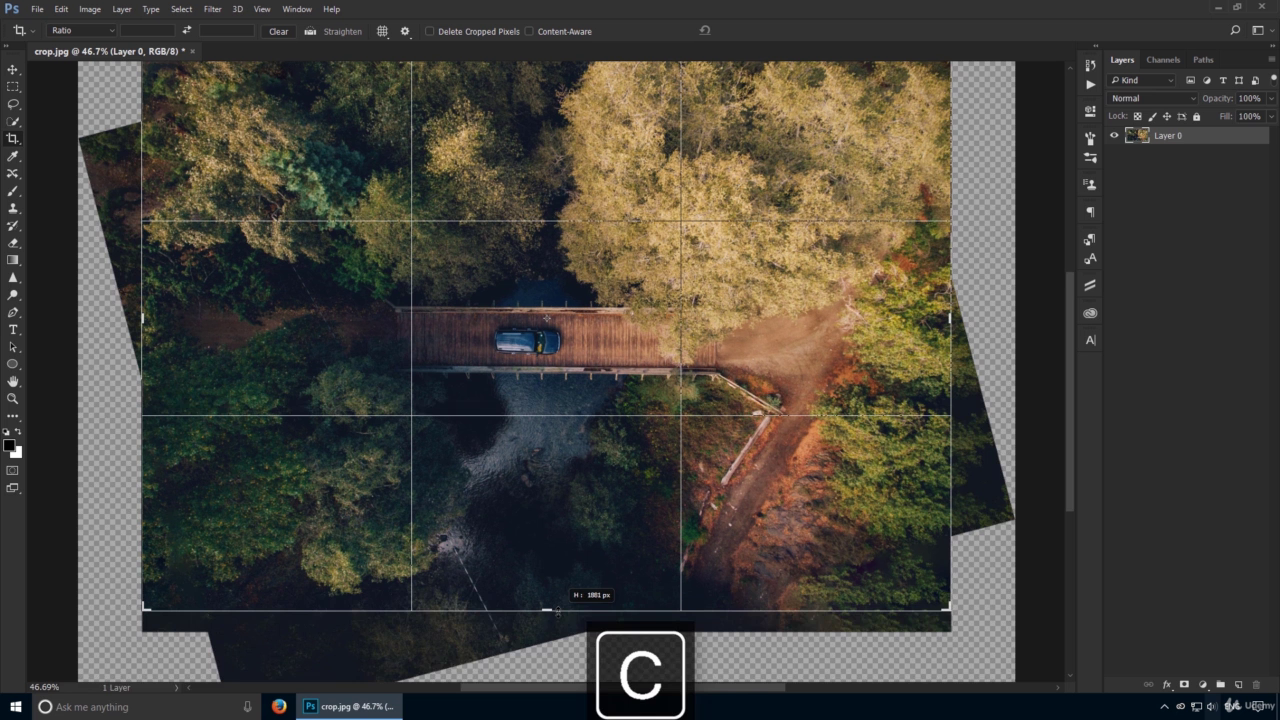Image resolution: width=1280 pixels, height=720 pixels.
Task: Toggle Quick Mask mode icon
Action: (13, 470)
